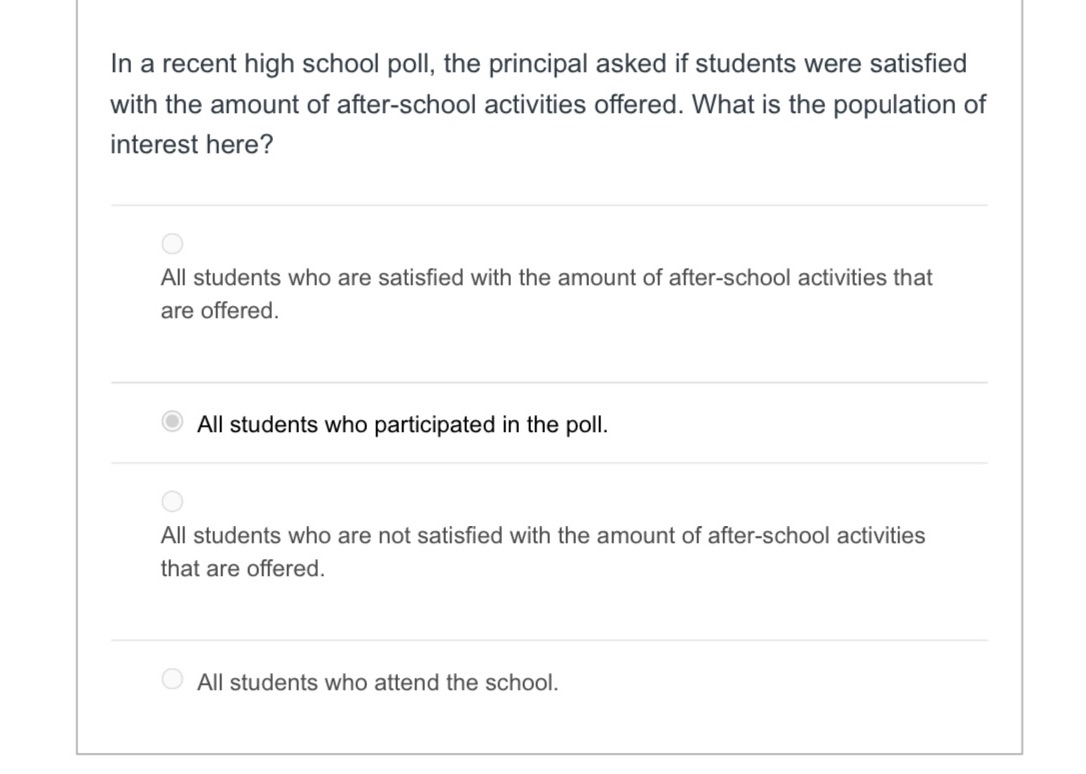Select radio button above 'All students who are not satisfied'
1086x774 pixels.
[173, 501]
